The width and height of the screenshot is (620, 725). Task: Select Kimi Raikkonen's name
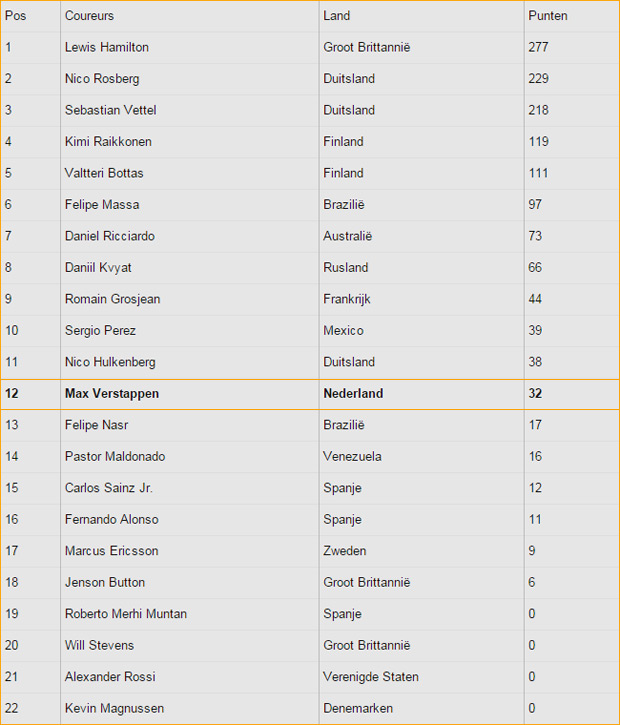pos(108,141)
